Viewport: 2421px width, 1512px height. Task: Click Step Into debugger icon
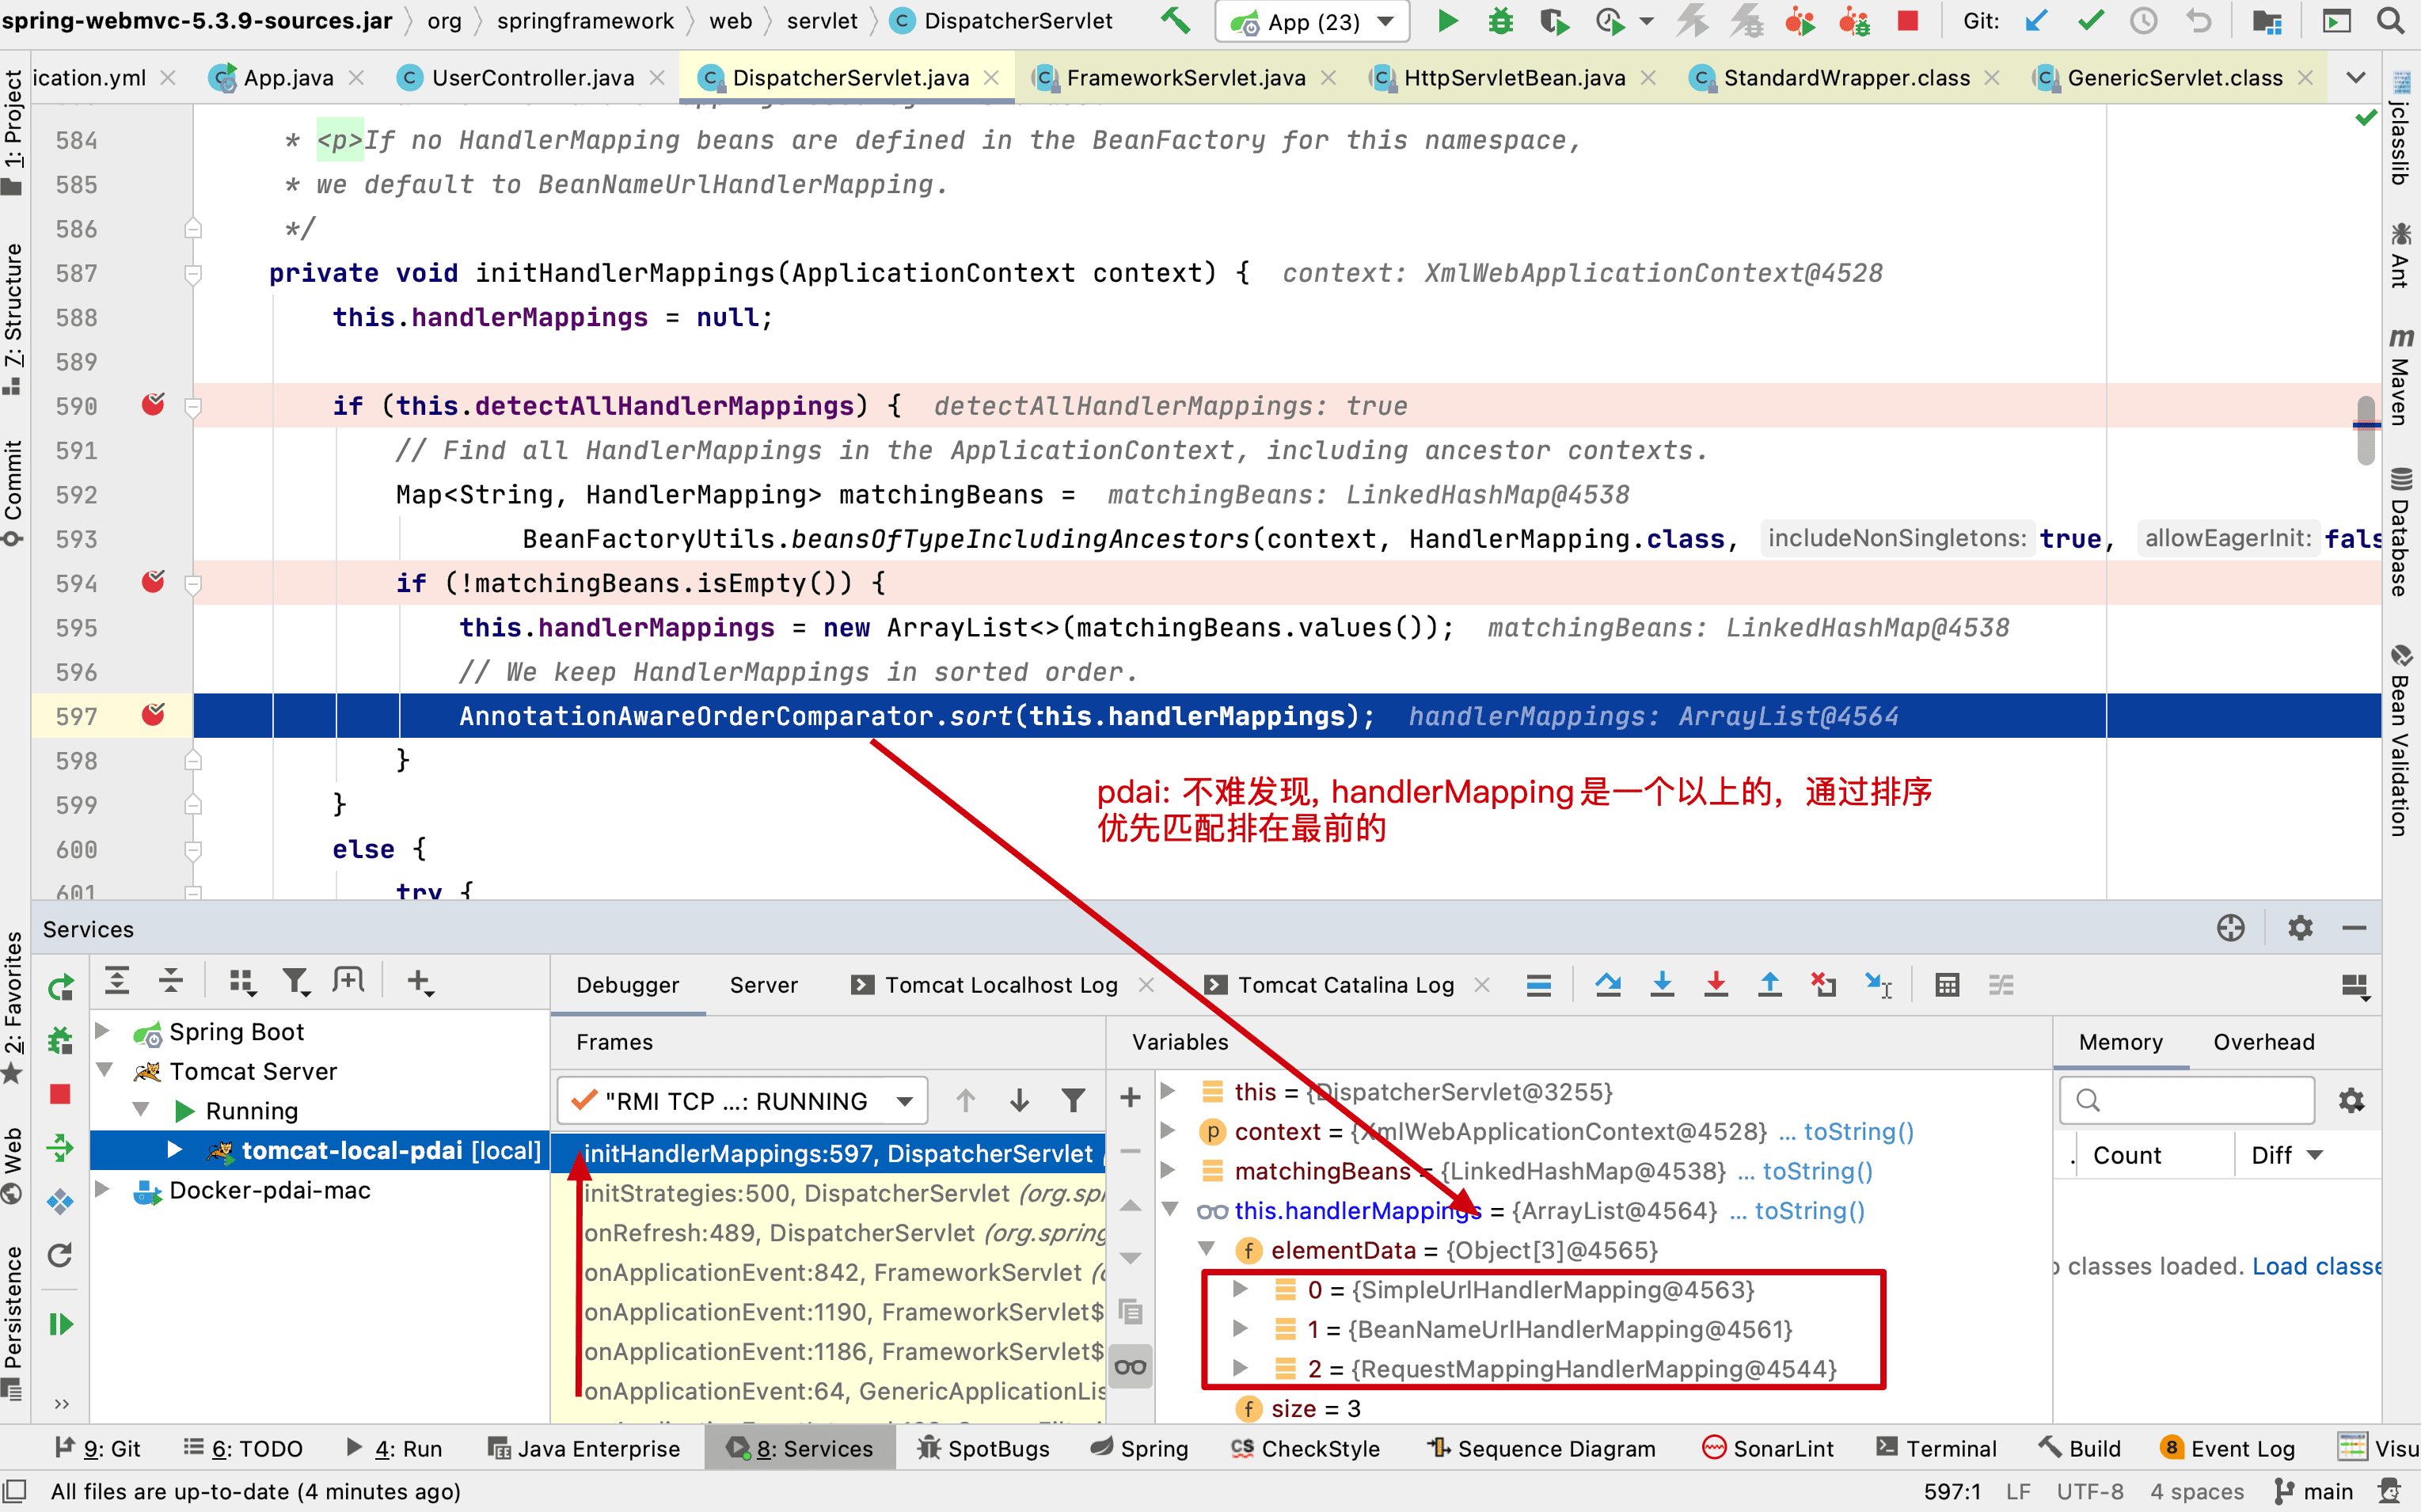(x=1662, y=985)
